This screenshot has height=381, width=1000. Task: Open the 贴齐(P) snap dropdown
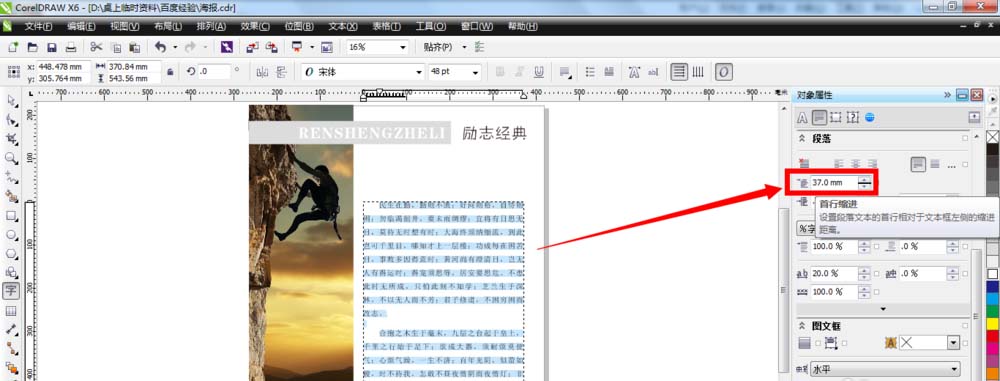coord(464,48)
